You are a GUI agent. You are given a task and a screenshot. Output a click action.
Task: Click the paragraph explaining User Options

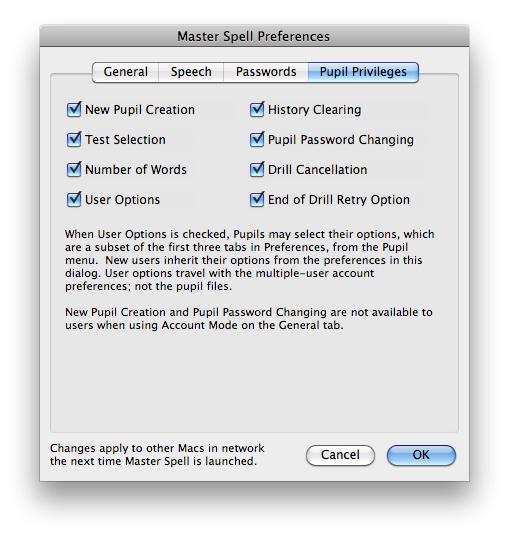[250, 260]
